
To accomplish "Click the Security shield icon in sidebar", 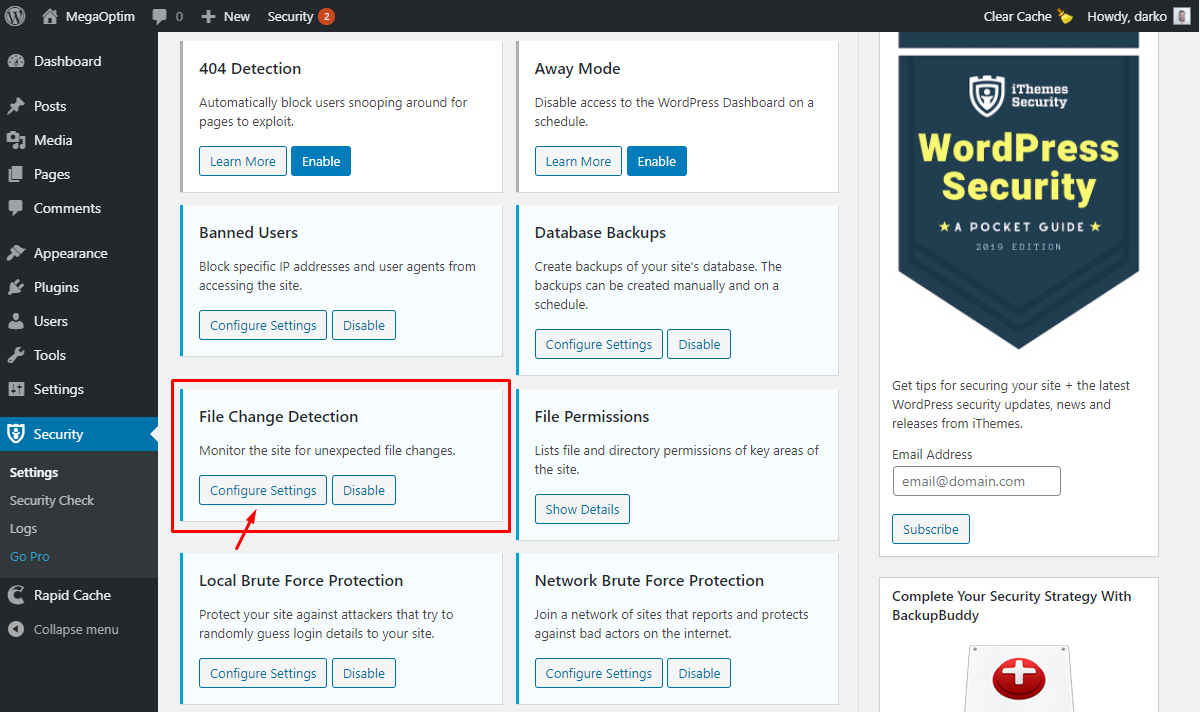I will click(x=16, y=434).
